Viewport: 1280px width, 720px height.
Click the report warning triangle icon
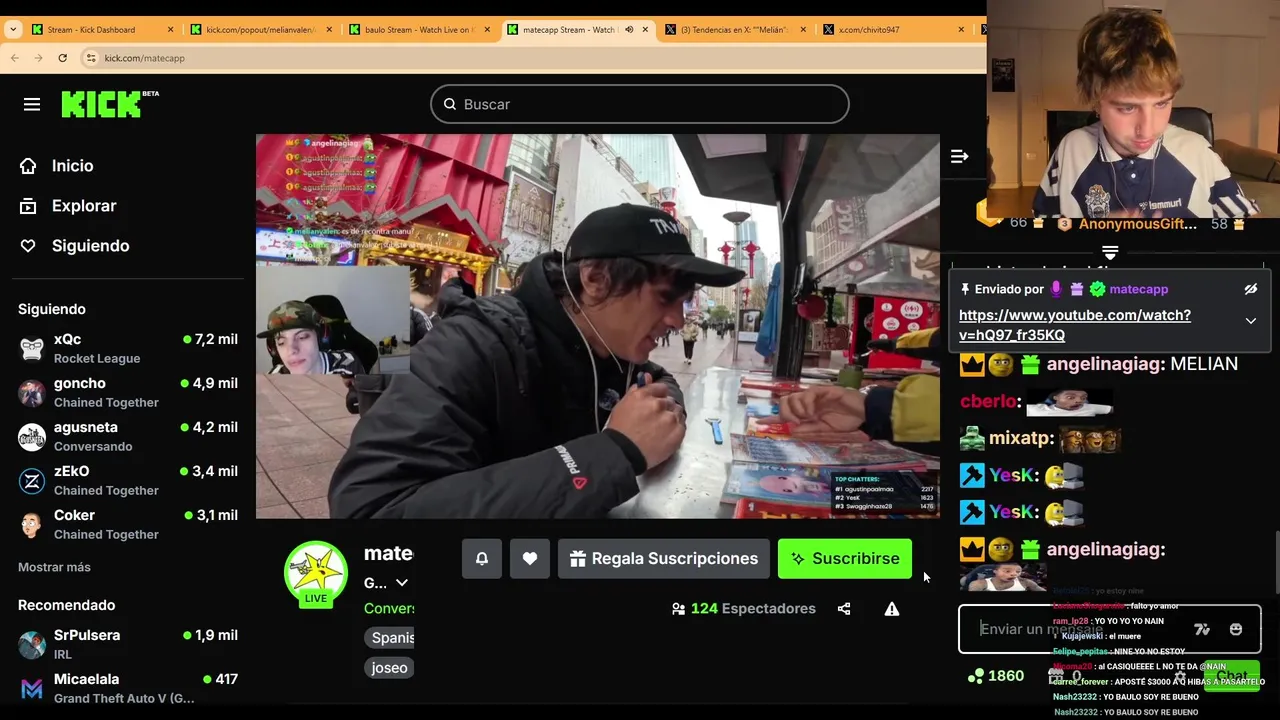(x=892, y=609)
